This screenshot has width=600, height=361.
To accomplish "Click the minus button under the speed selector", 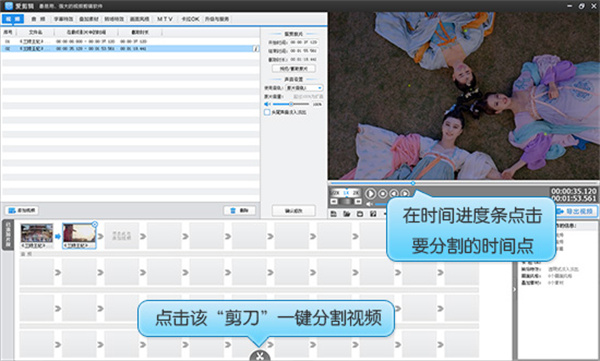I will [x=334, y=201].
